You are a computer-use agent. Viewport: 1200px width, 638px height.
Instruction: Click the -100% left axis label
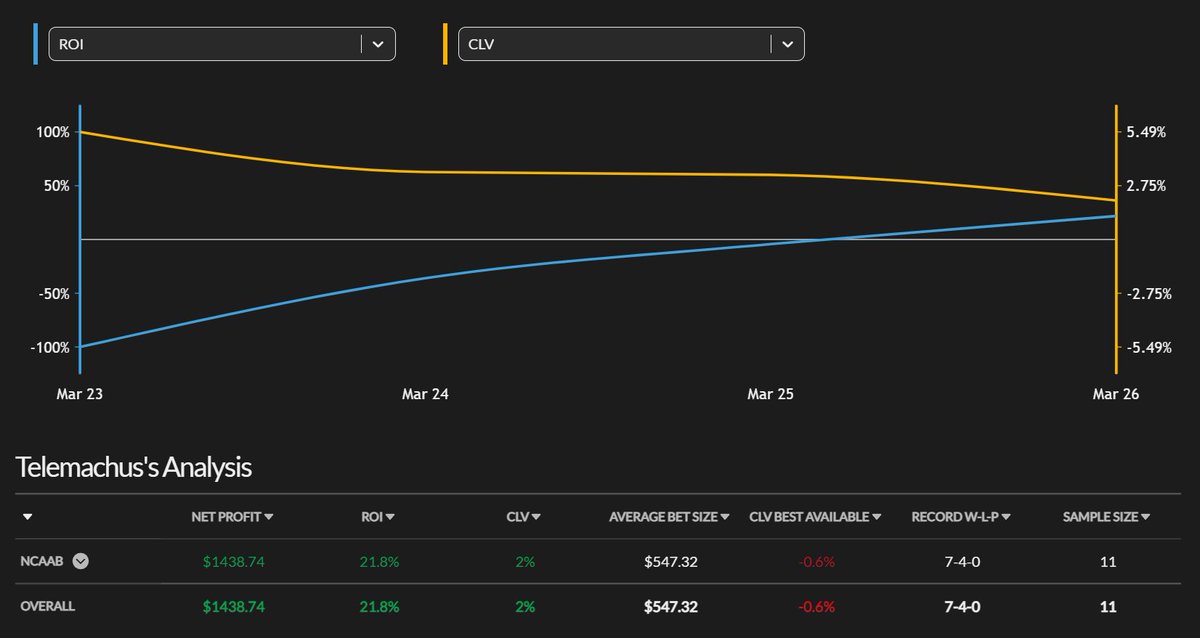tap(51, 348)
